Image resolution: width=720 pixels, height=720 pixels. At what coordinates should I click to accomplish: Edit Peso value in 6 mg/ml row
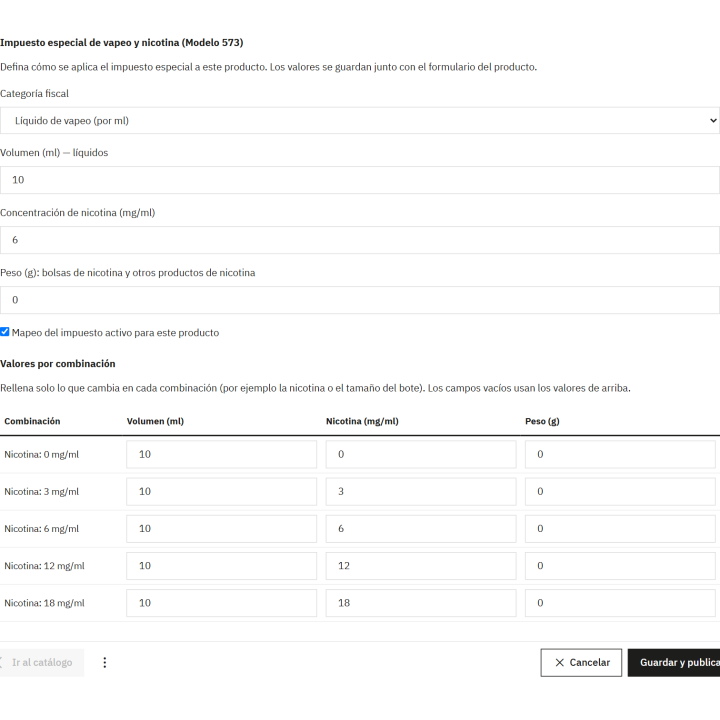[x=620, y=529]
